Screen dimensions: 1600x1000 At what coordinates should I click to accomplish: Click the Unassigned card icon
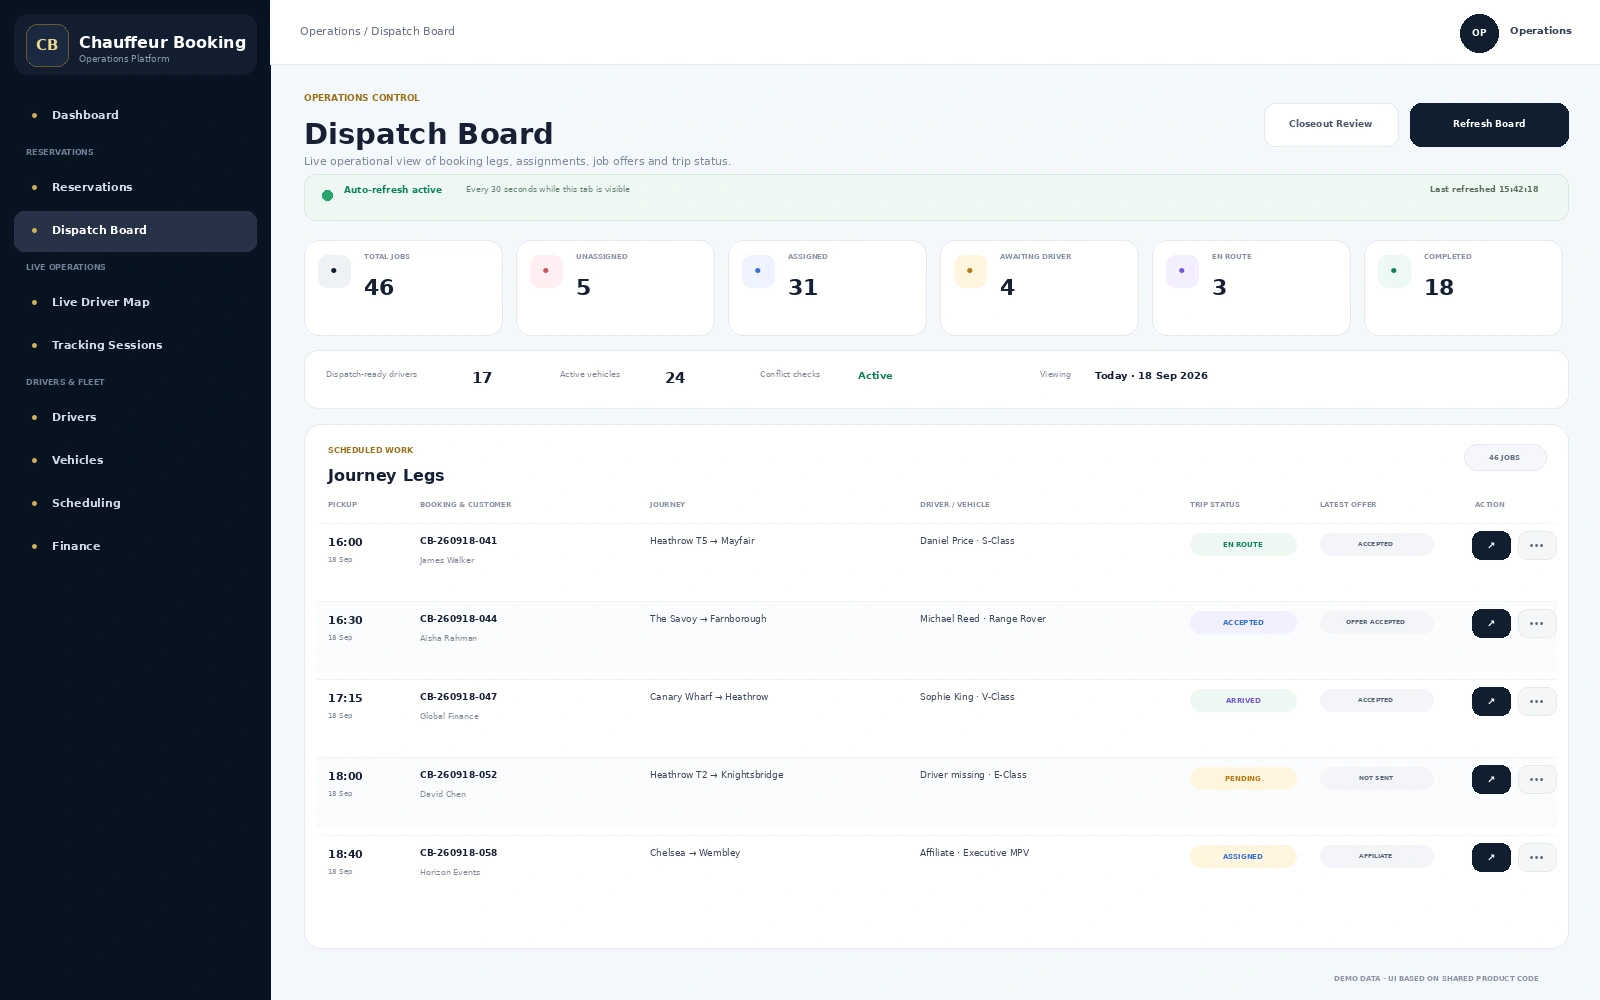click(546, 271)
